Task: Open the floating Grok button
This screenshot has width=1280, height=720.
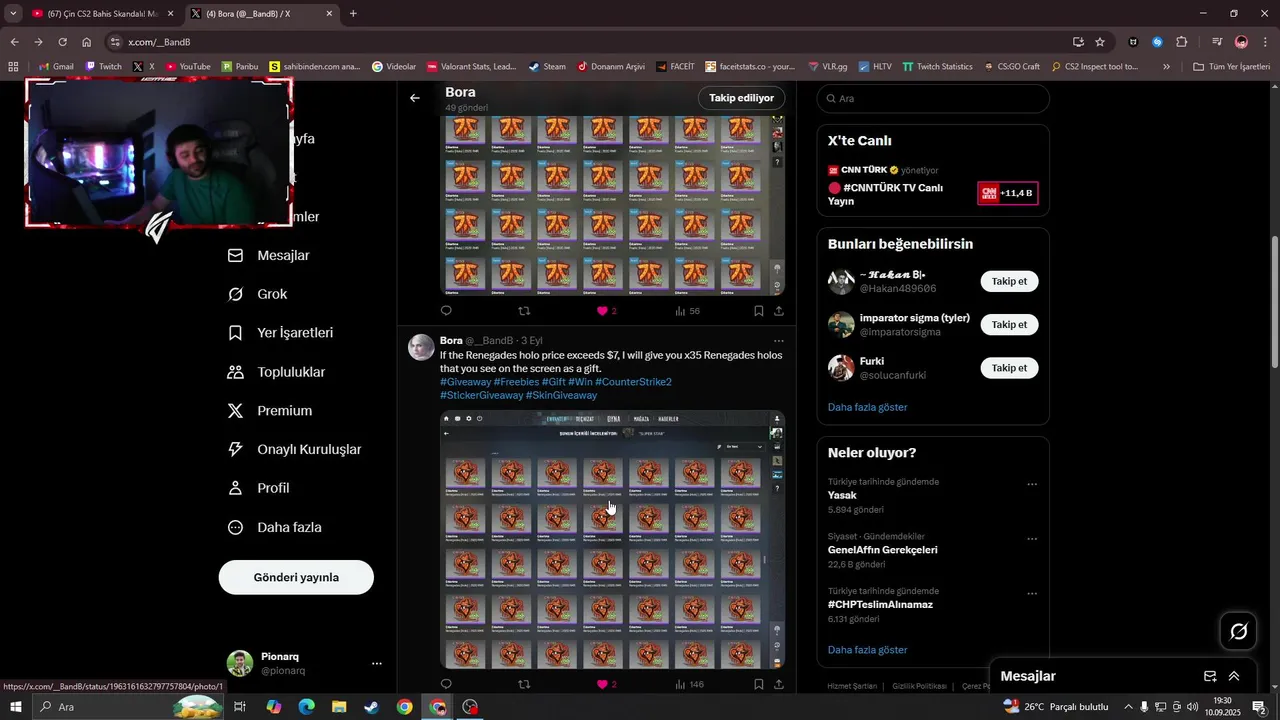Action: (x=1238, y=631)
